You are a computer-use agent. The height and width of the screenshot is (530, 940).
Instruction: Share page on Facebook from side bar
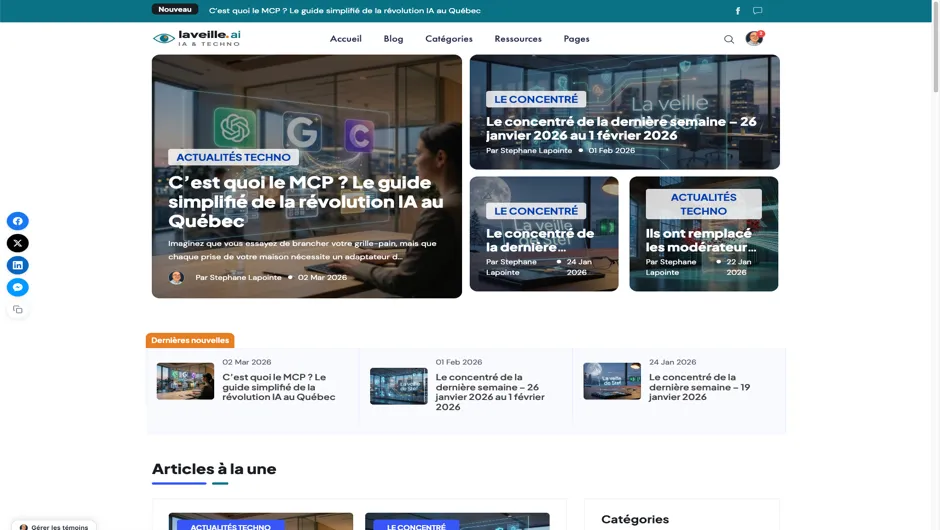coord(17,221)
